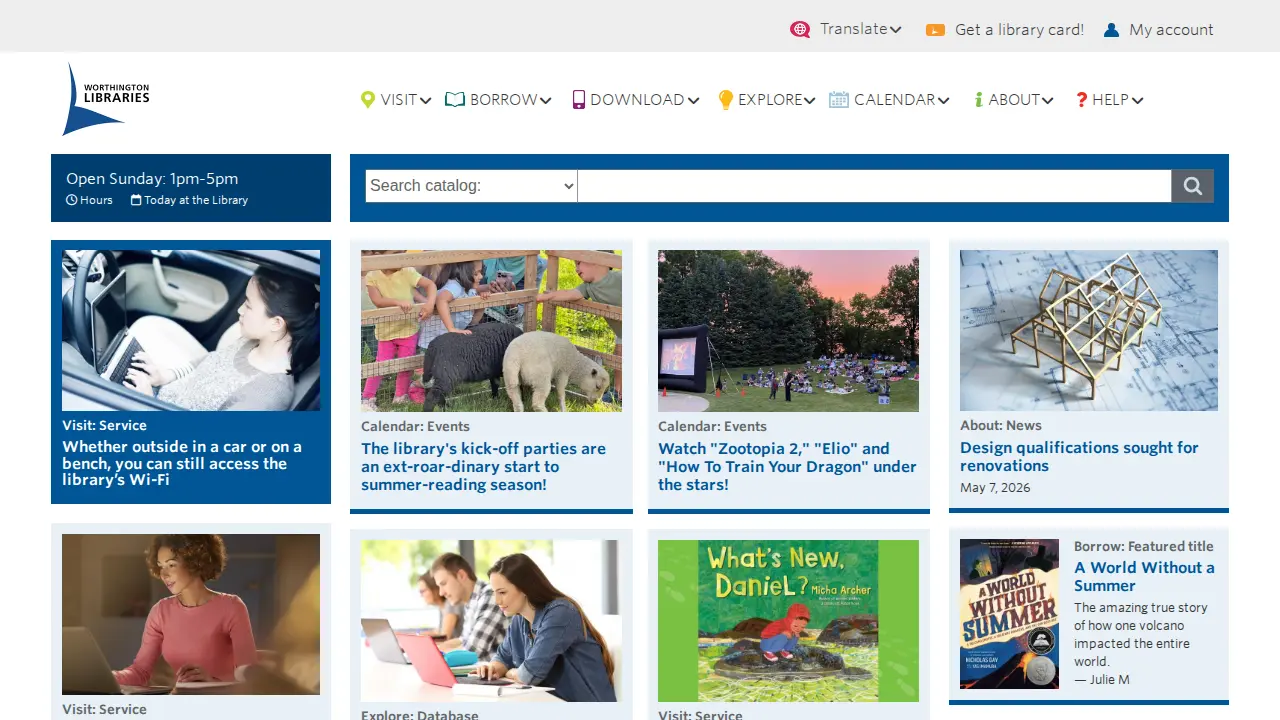Open the ABOUT menu
The image size is (1280, 720).
click(1014, 100)
